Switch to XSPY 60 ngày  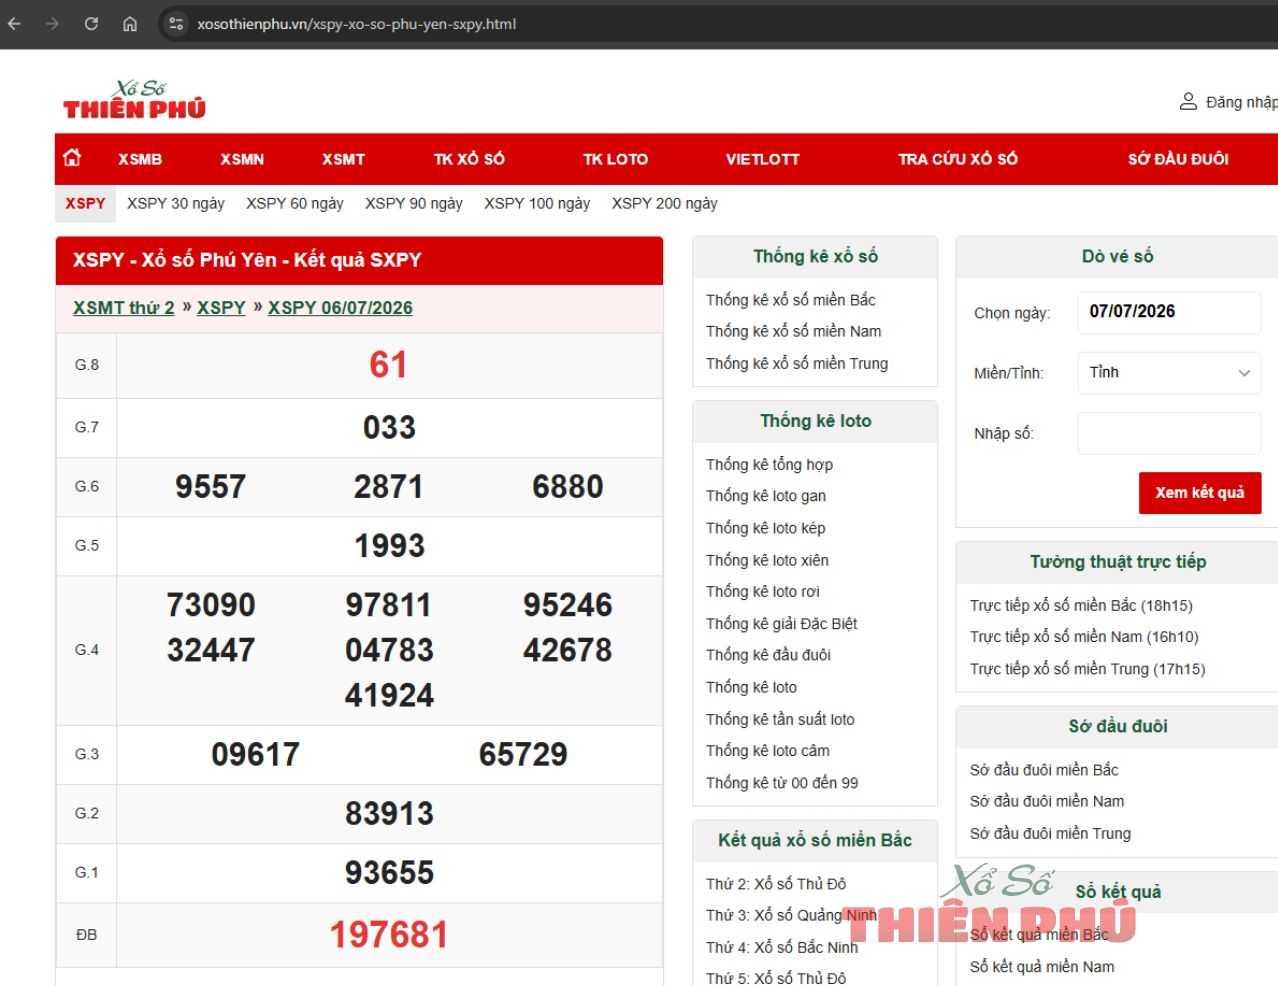pos(295,203)
